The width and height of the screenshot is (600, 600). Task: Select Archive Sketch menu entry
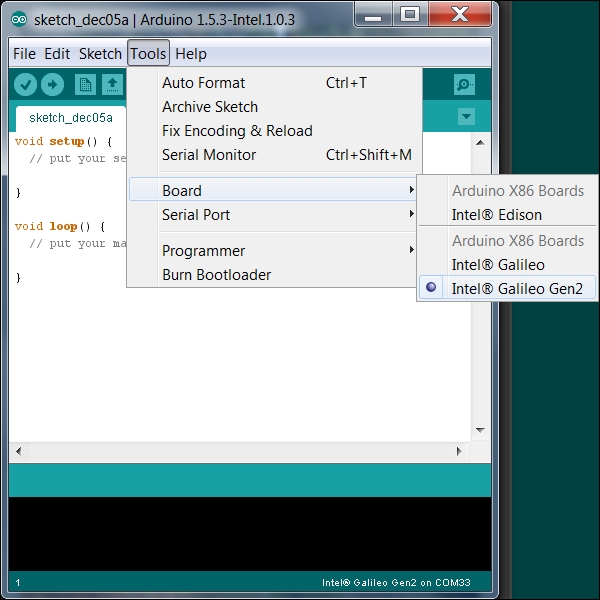(x=273, y=107)
